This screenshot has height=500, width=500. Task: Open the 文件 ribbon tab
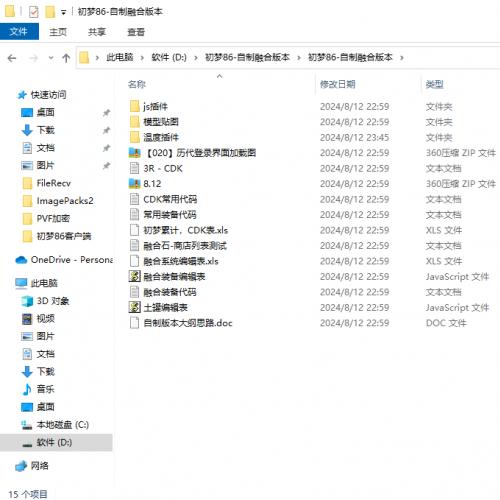pos(19,32)
